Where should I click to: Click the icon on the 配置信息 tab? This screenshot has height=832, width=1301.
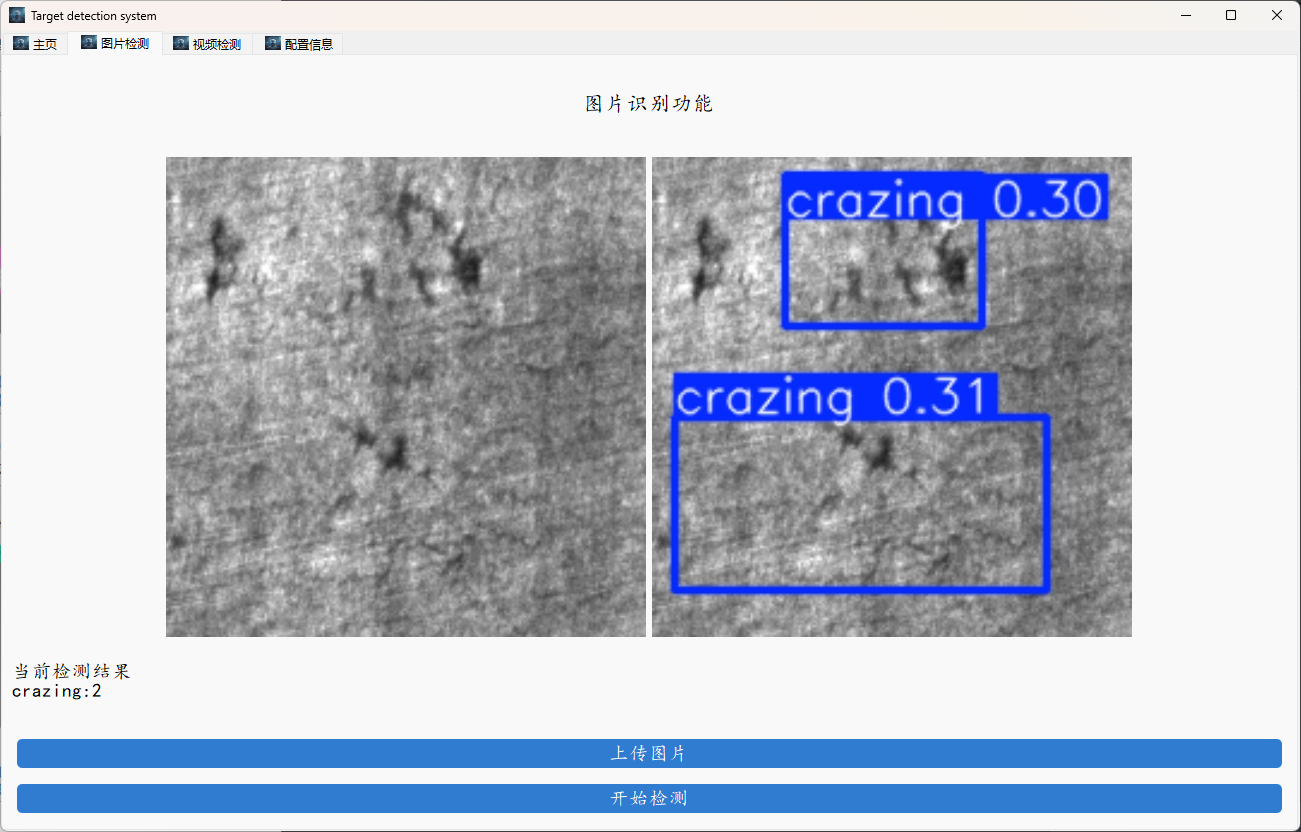click(x=271, y=43)
